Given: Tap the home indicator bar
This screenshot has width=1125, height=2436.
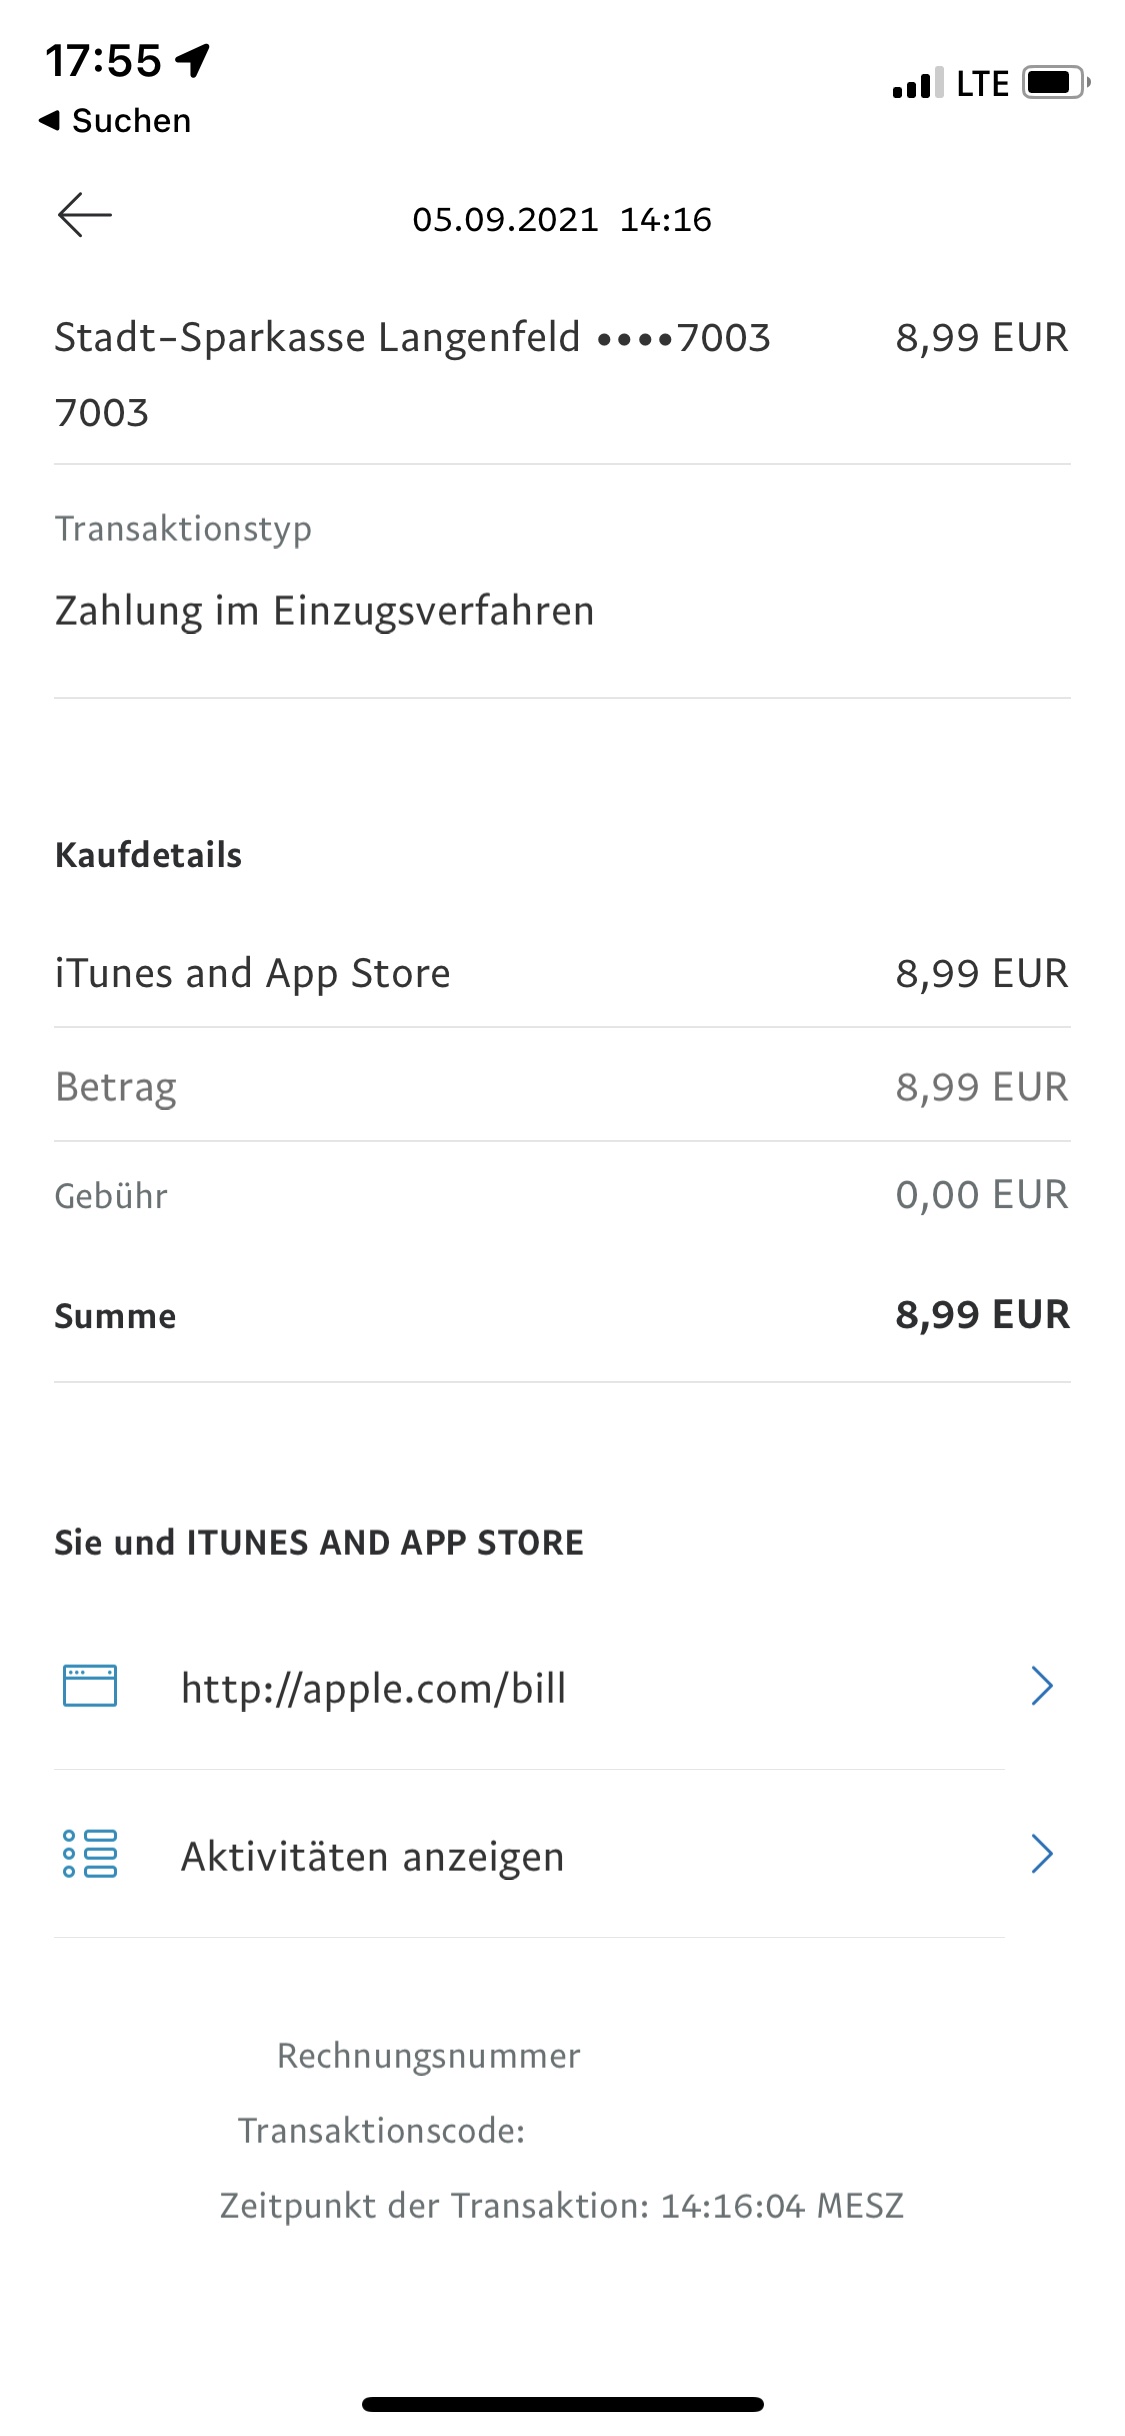Looking at the screenshot, I should point(562,2404).
